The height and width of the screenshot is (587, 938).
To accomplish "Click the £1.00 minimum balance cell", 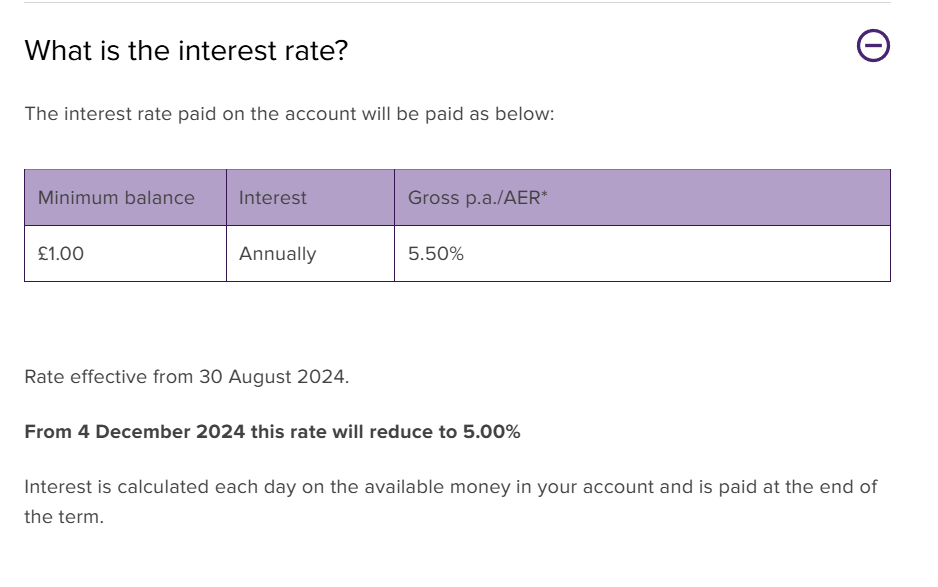I will click(x=126, y=254).
